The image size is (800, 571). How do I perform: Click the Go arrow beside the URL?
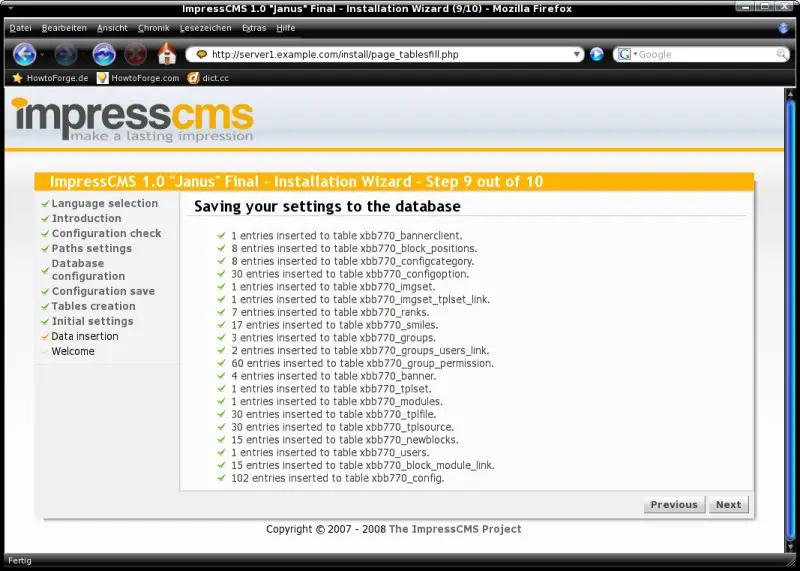(596, 54)
